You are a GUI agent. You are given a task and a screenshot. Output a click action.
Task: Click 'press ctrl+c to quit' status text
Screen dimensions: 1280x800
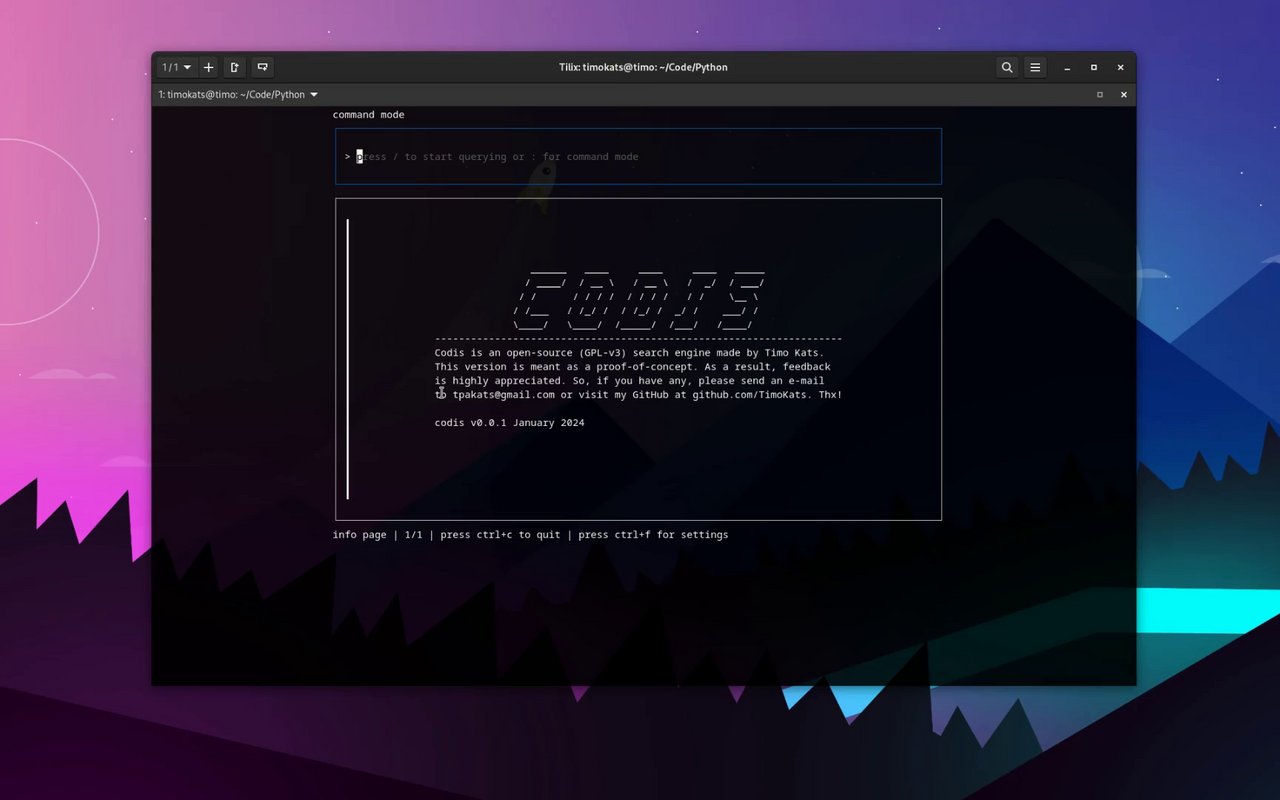tap(501, 535)
